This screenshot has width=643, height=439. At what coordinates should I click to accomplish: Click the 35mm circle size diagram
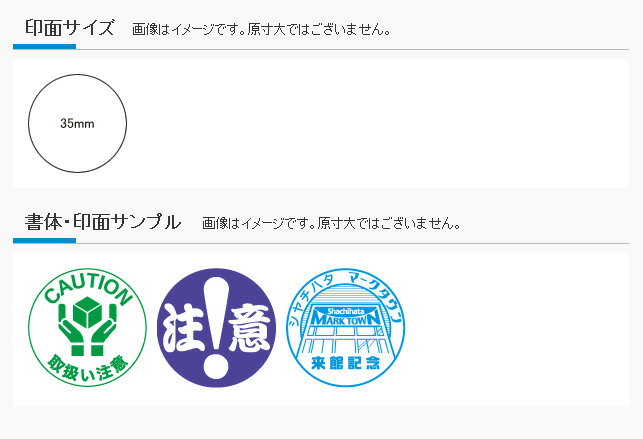pyautogui.click(x=78, y=123)
